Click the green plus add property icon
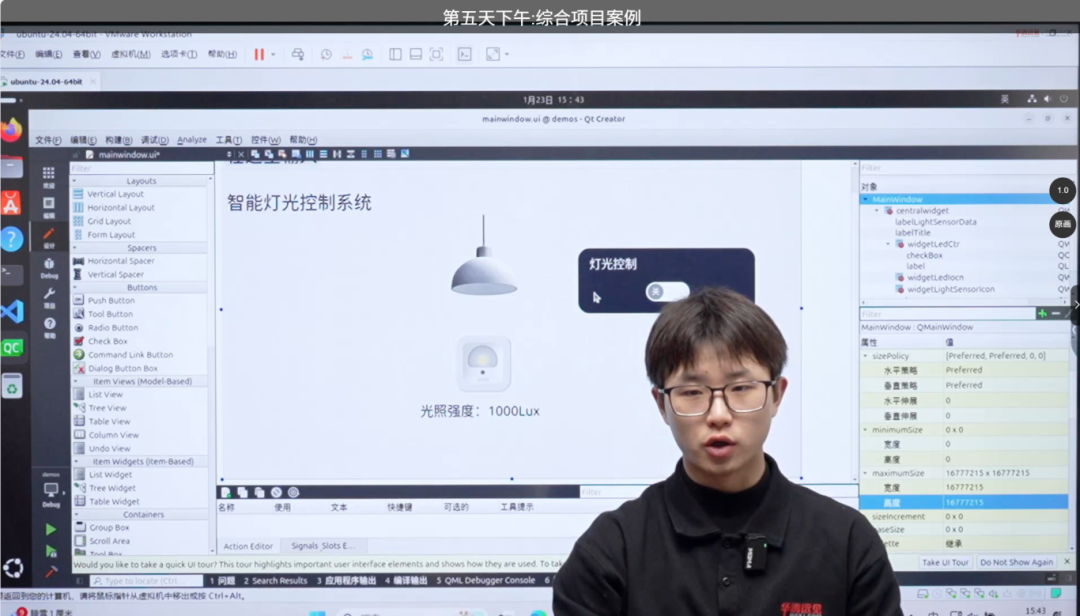This screenshot has height=616, width=1080. [1042, 313]
